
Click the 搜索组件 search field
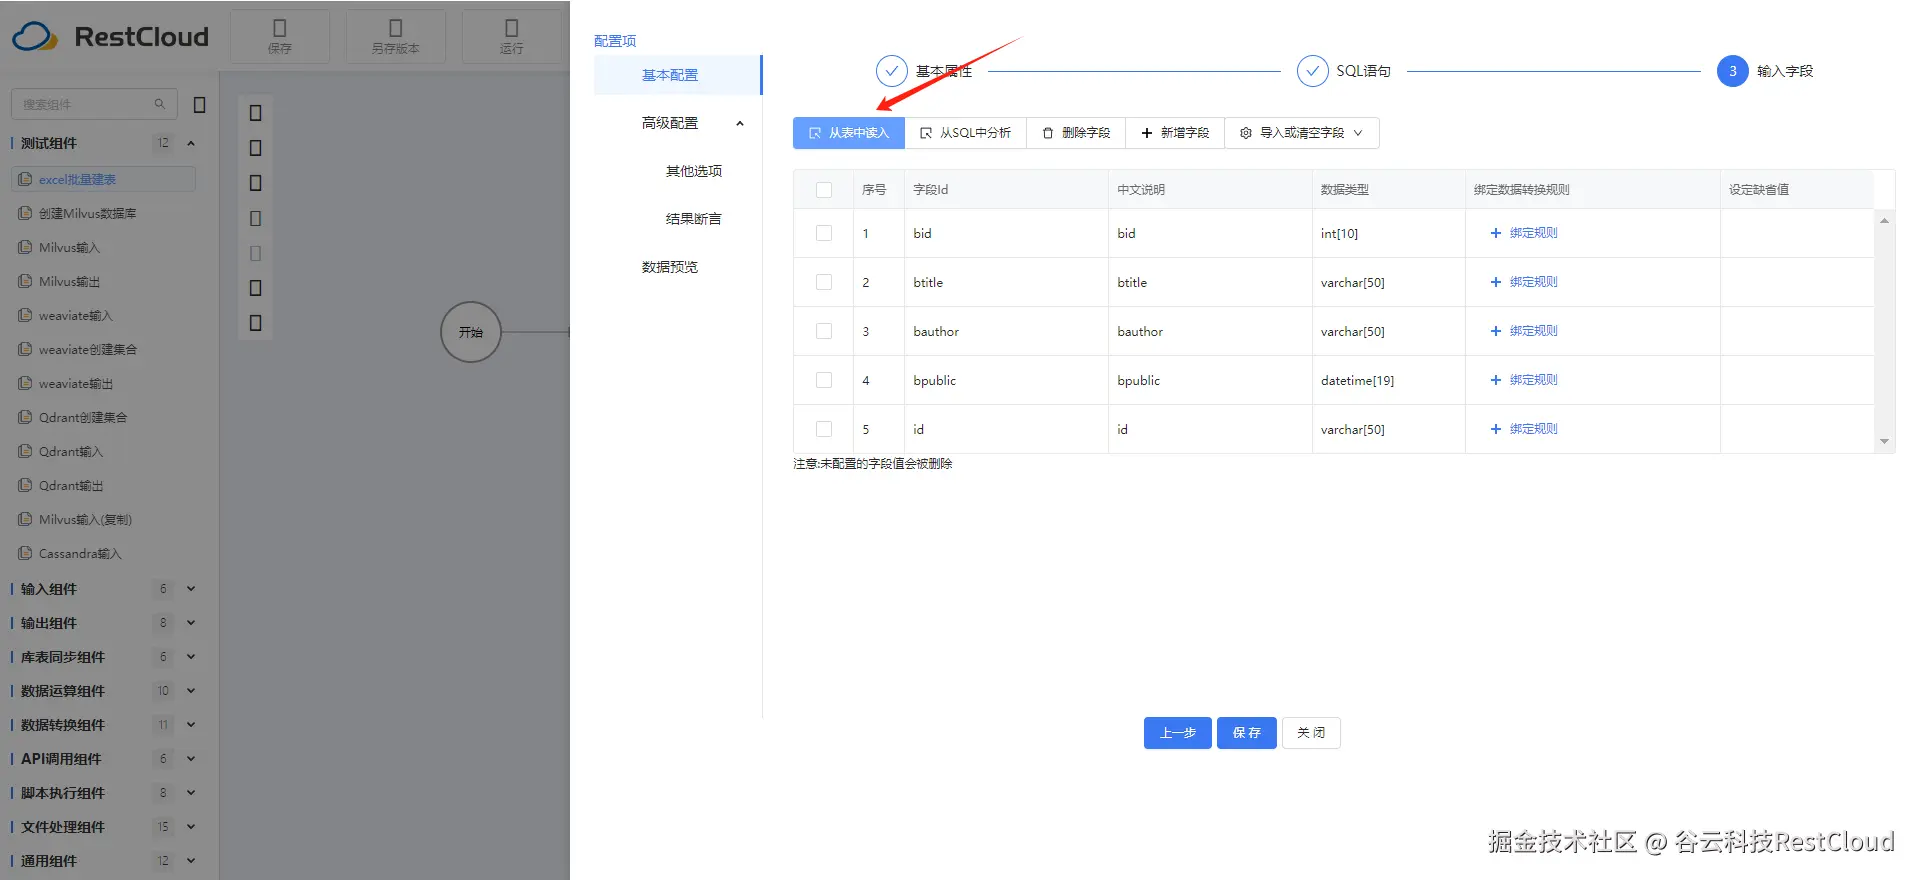(94, 104)
